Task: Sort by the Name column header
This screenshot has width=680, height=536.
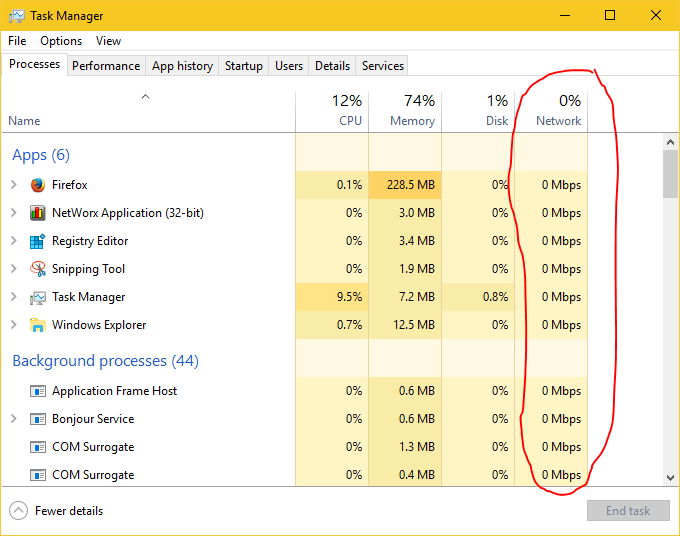Action: point(147,111)
